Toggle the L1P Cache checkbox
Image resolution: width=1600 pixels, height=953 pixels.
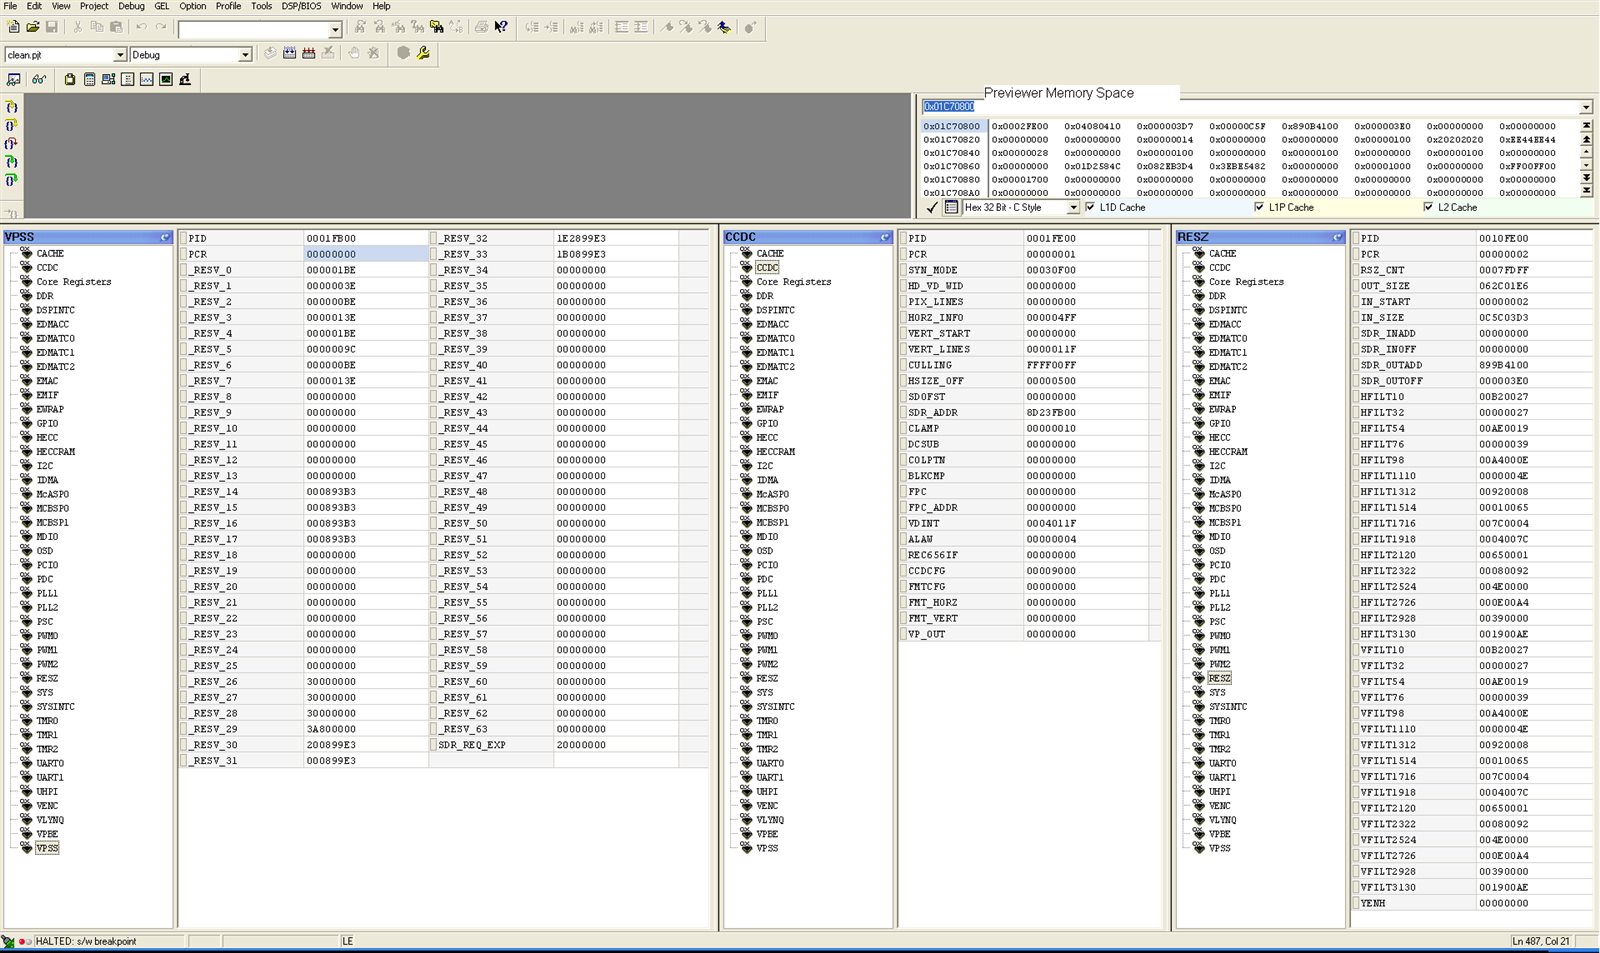click(x=1259, y=207)
